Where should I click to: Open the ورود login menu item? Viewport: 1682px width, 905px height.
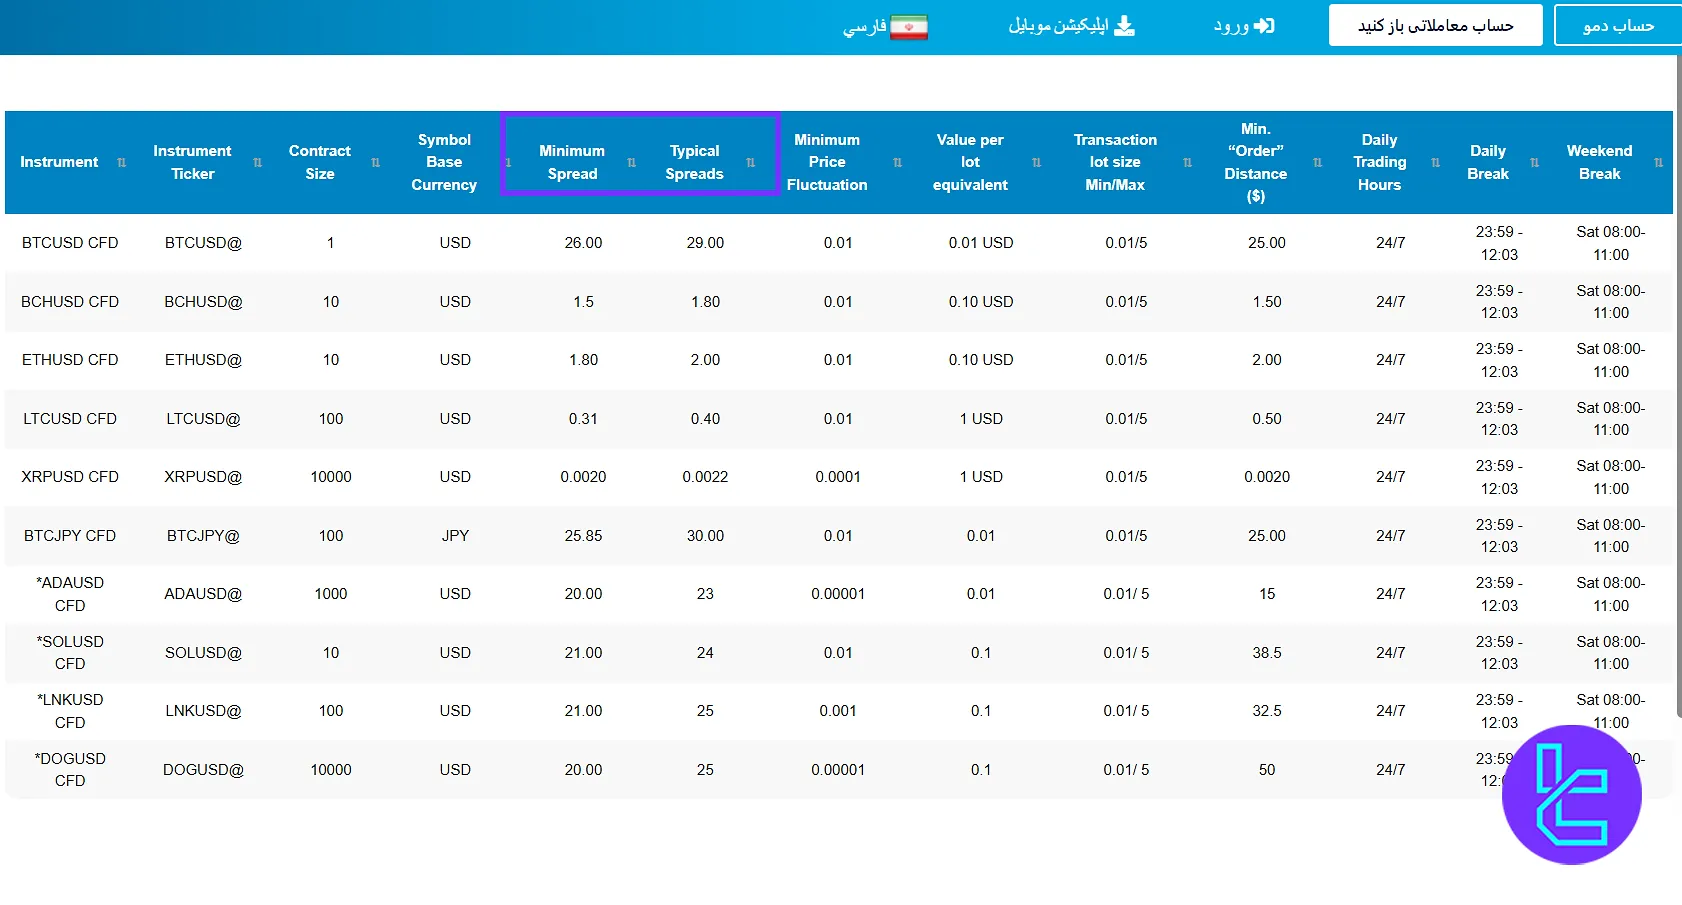[x=1232, y=26]
